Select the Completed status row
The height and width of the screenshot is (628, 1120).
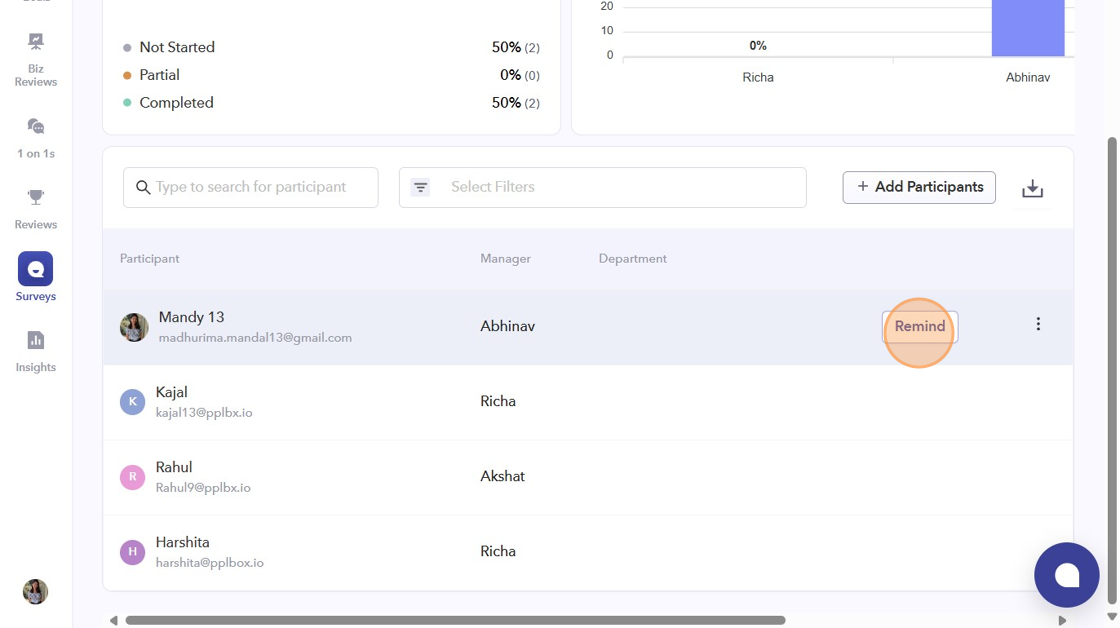[x=331, y=103]
